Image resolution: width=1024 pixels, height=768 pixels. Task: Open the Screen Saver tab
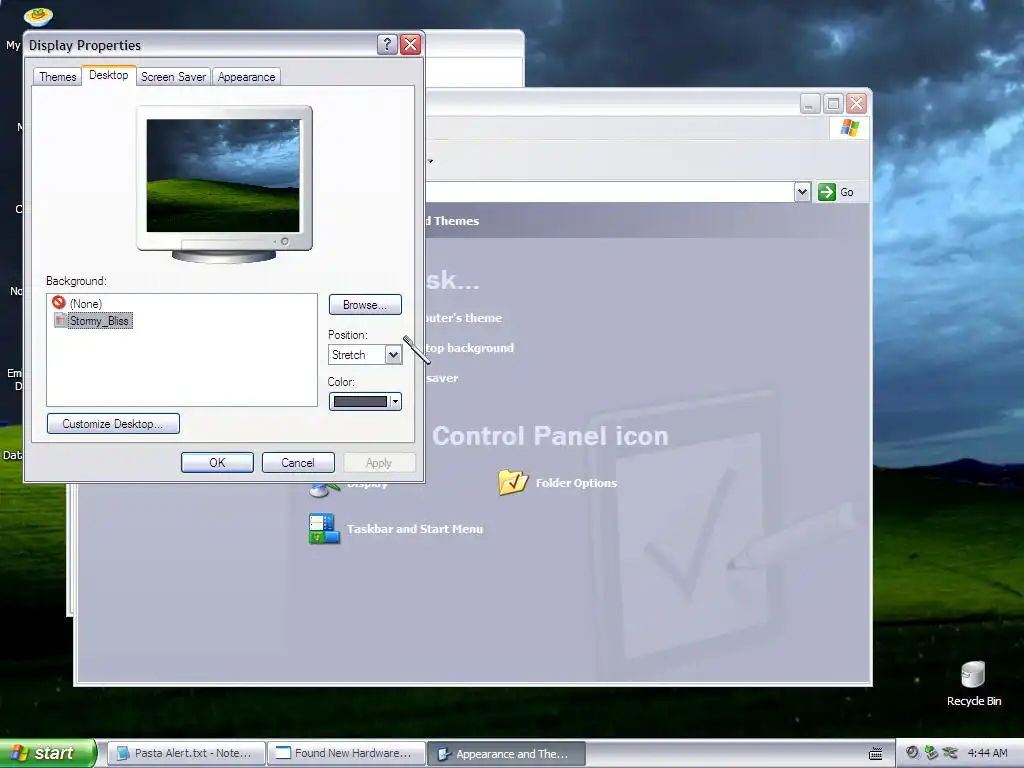tap(173, 76)
